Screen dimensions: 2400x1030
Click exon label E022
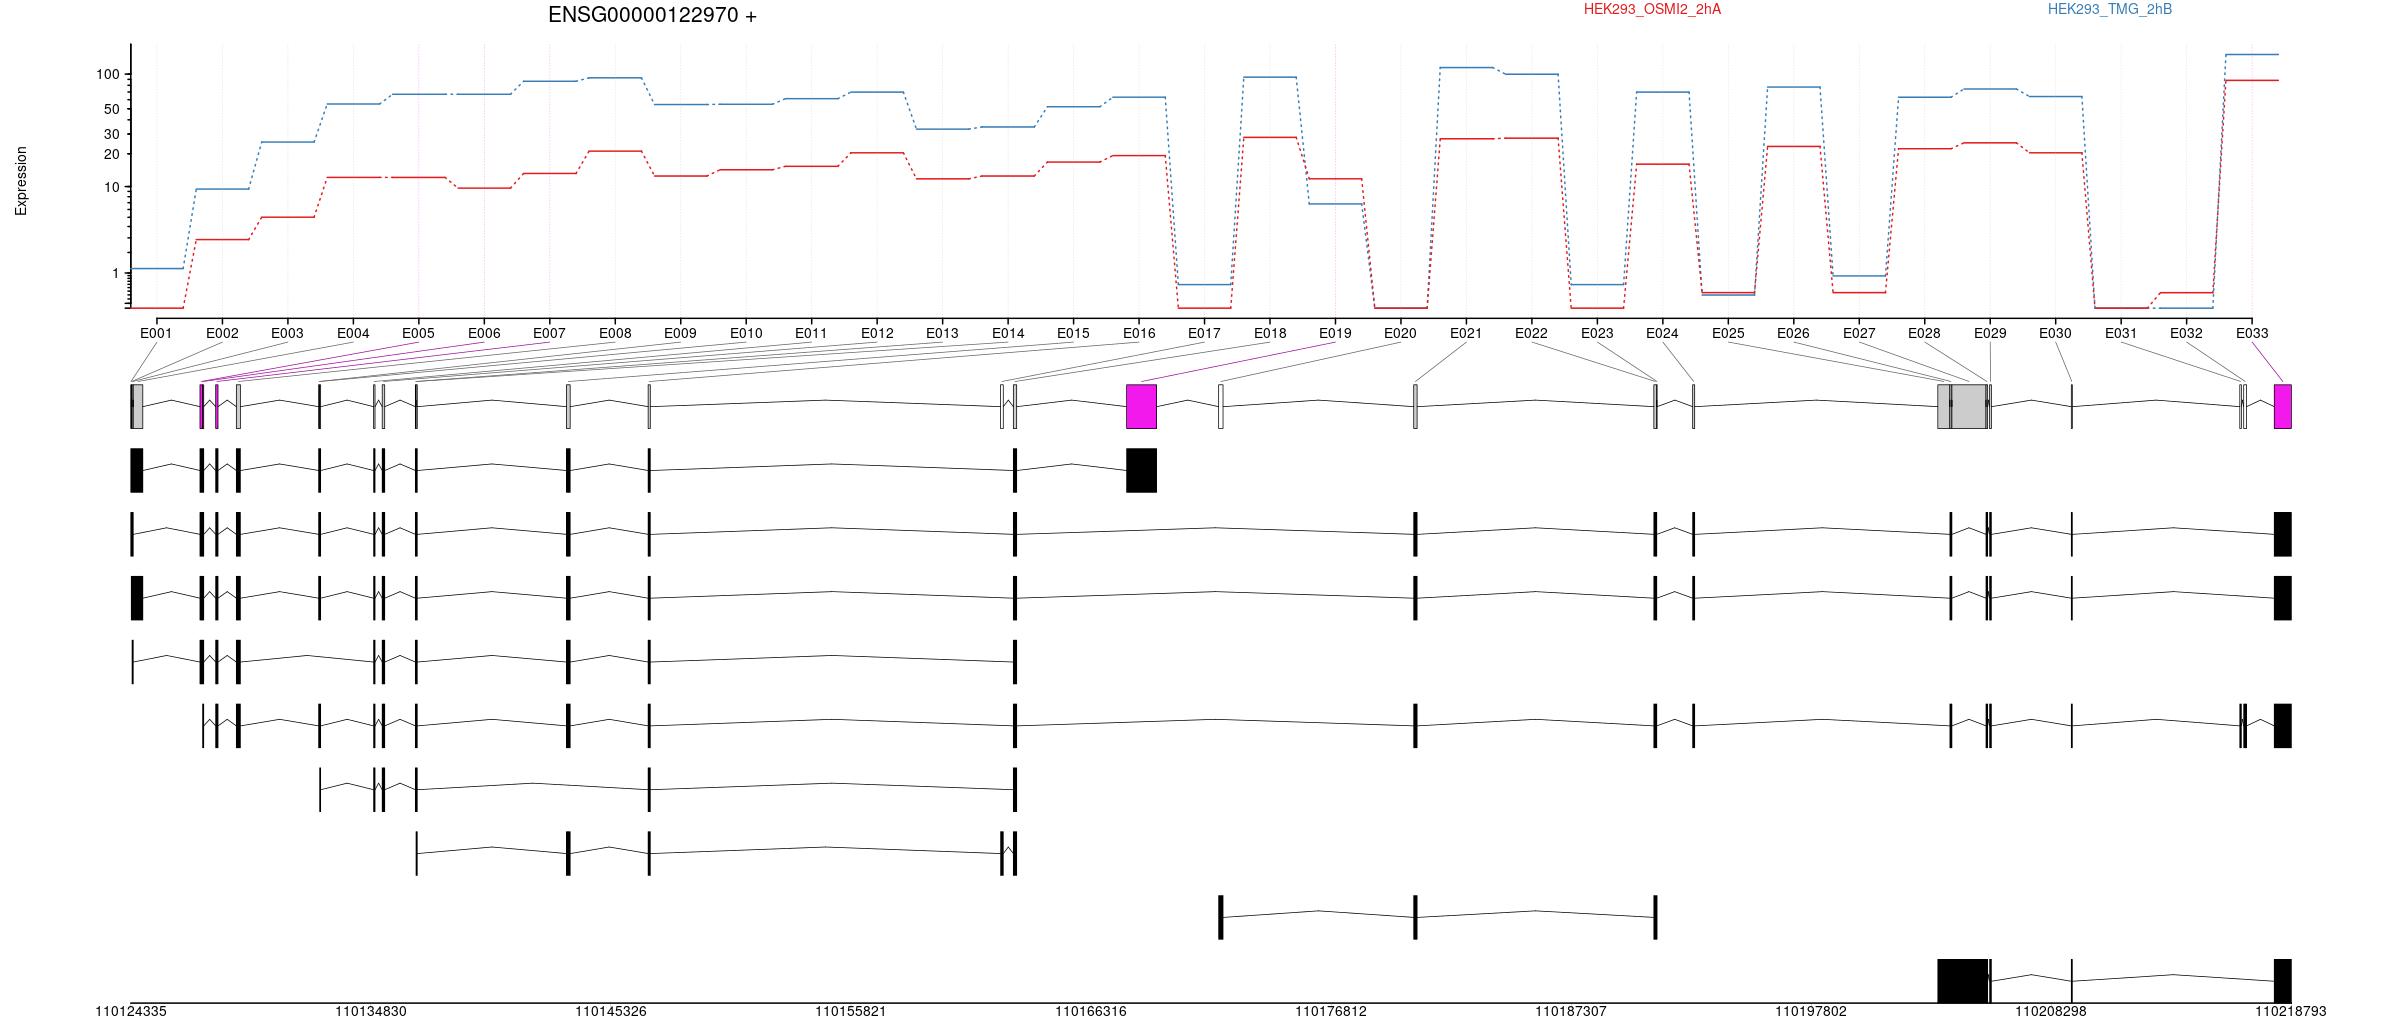[1531, 334]
